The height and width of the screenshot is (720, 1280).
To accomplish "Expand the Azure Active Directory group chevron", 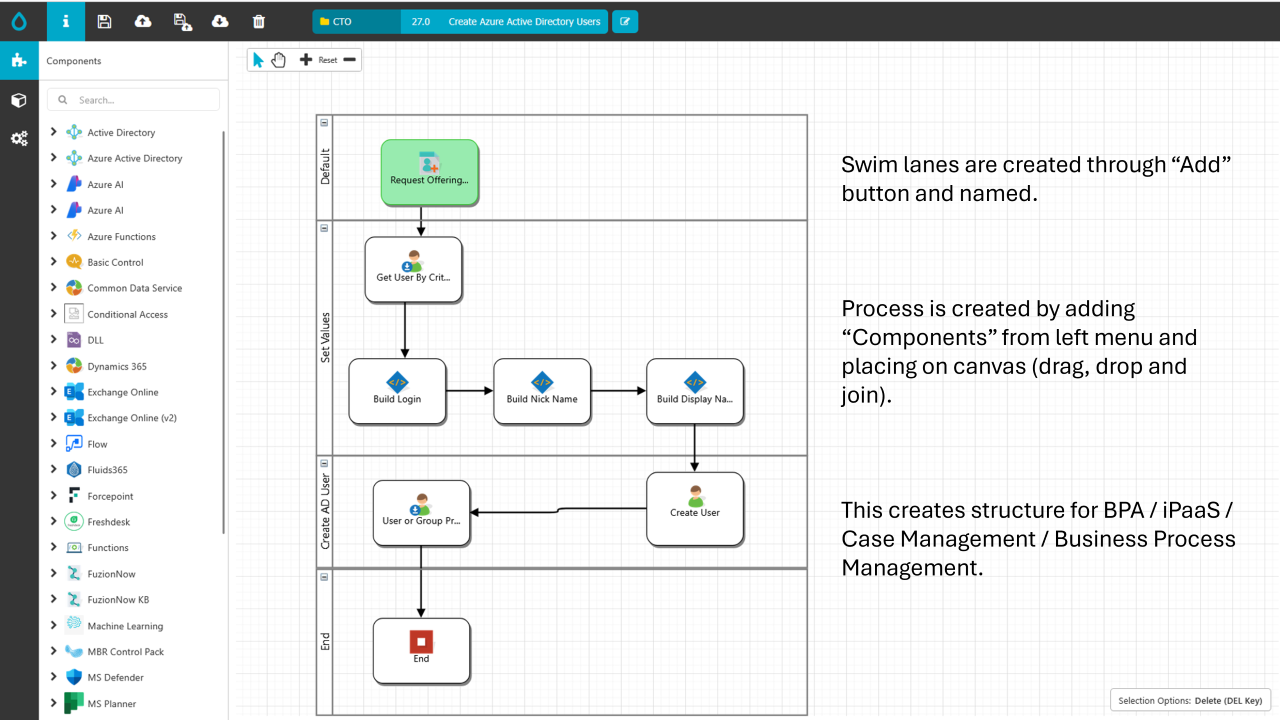I will (54, 158).
